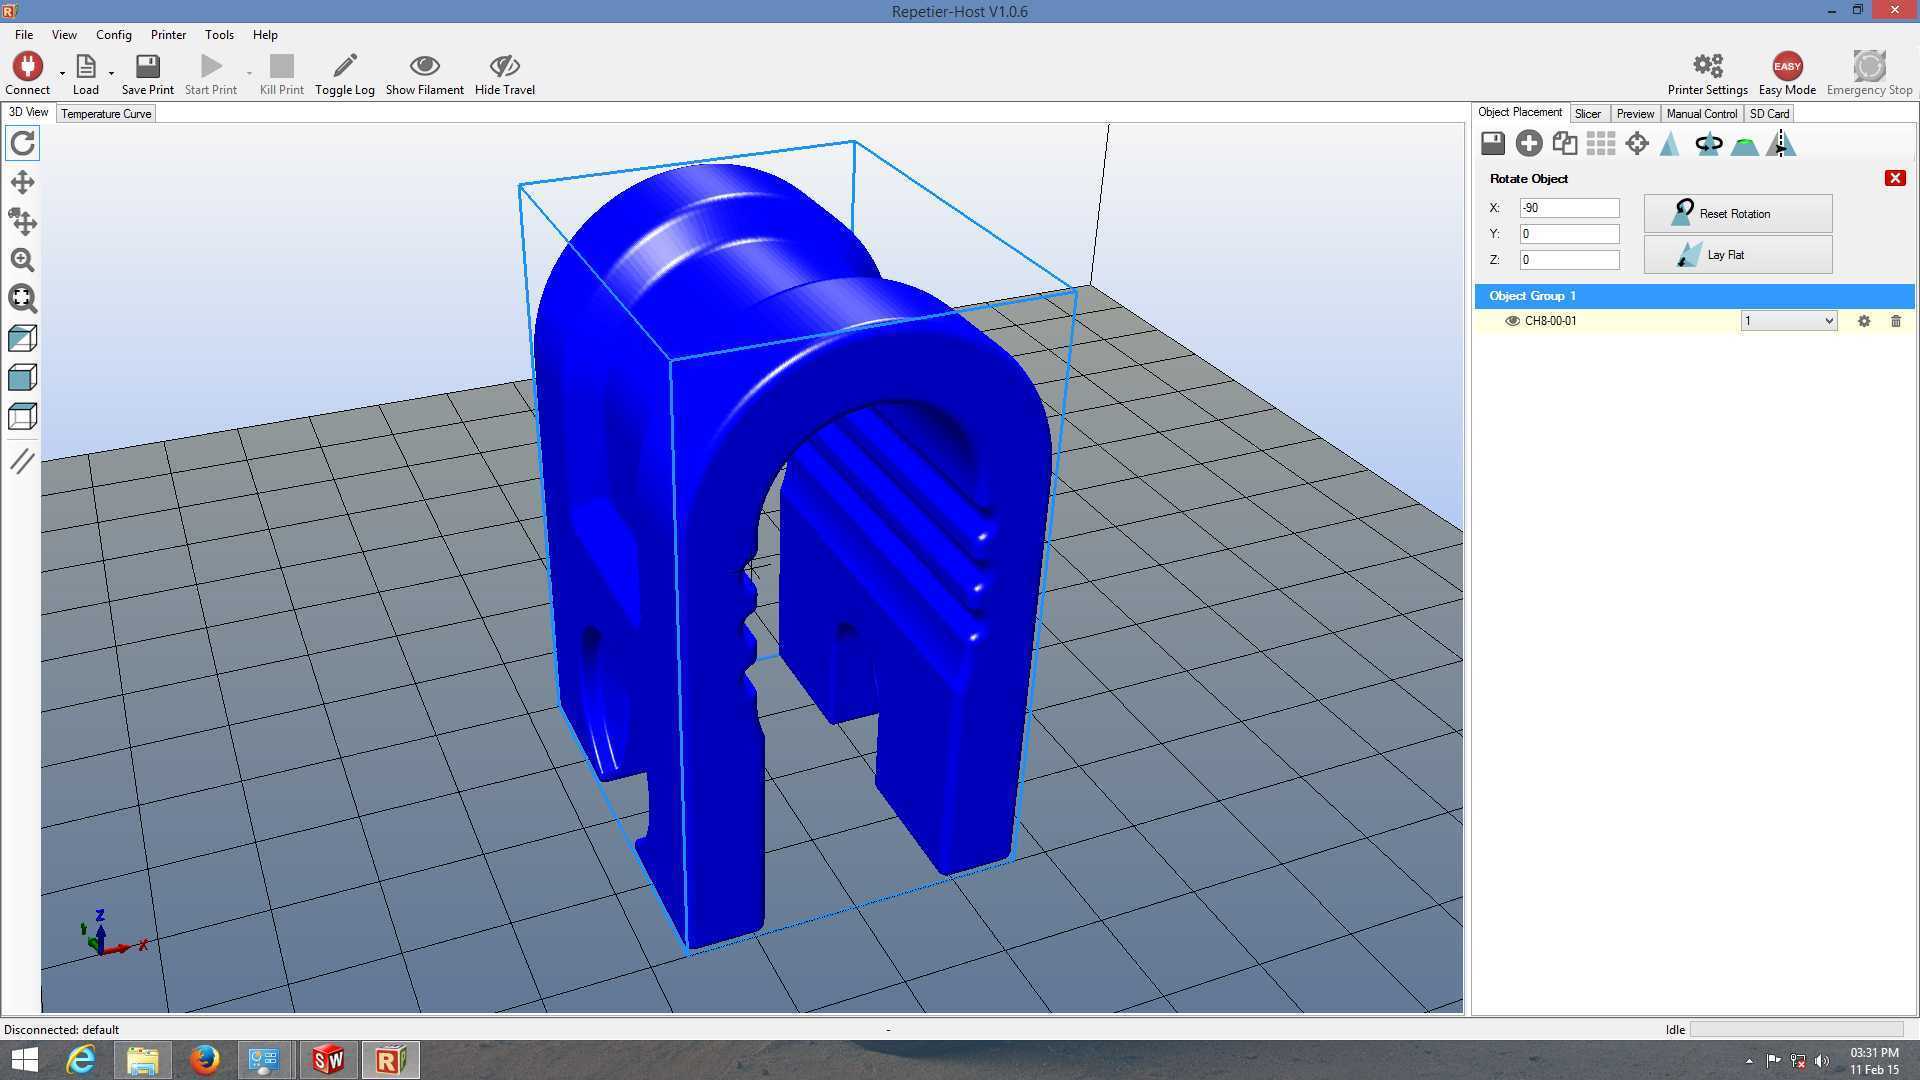Toggle visibility eye for CH8-00-01
The width and height of the screenshot is (1920, 1080).
[1512, 321]
